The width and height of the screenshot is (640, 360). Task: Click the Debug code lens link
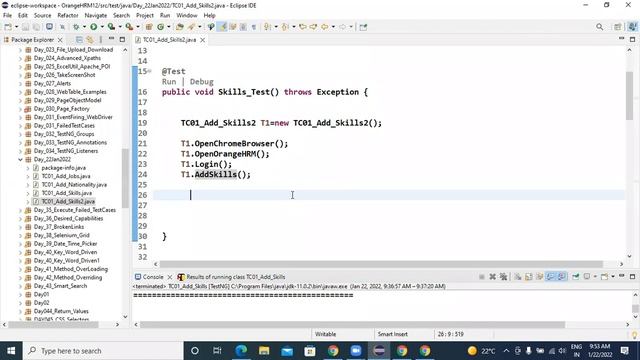(x=202, y=82)
